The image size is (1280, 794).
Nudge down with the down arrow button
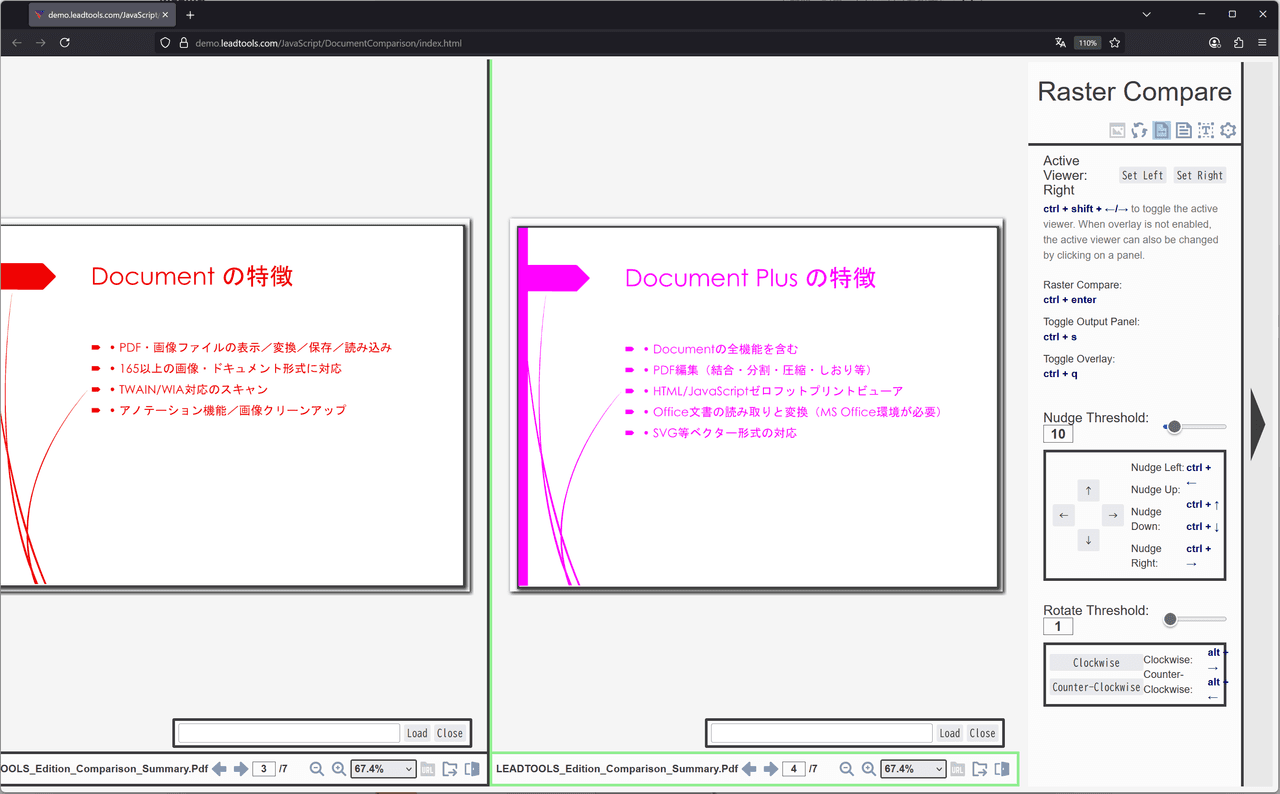(1088, 540)
